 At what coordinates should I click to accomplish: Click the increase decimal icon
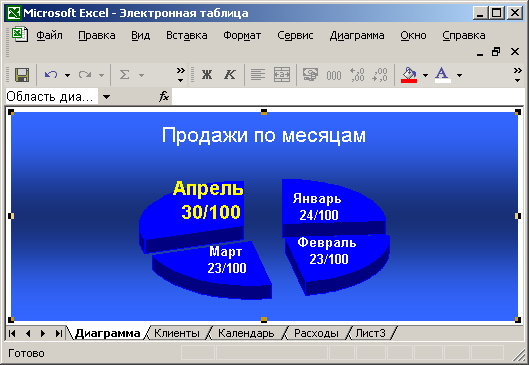pos(357,75)
